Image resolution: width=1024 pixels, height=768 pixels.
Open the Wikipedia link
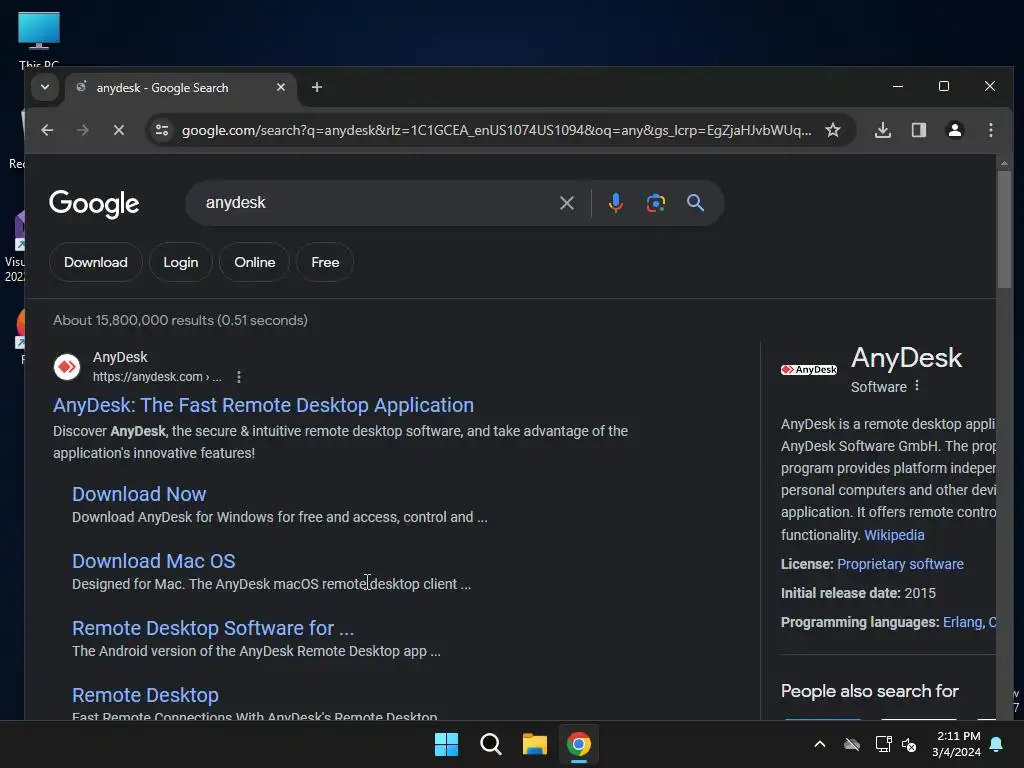(x=894, y=535)
